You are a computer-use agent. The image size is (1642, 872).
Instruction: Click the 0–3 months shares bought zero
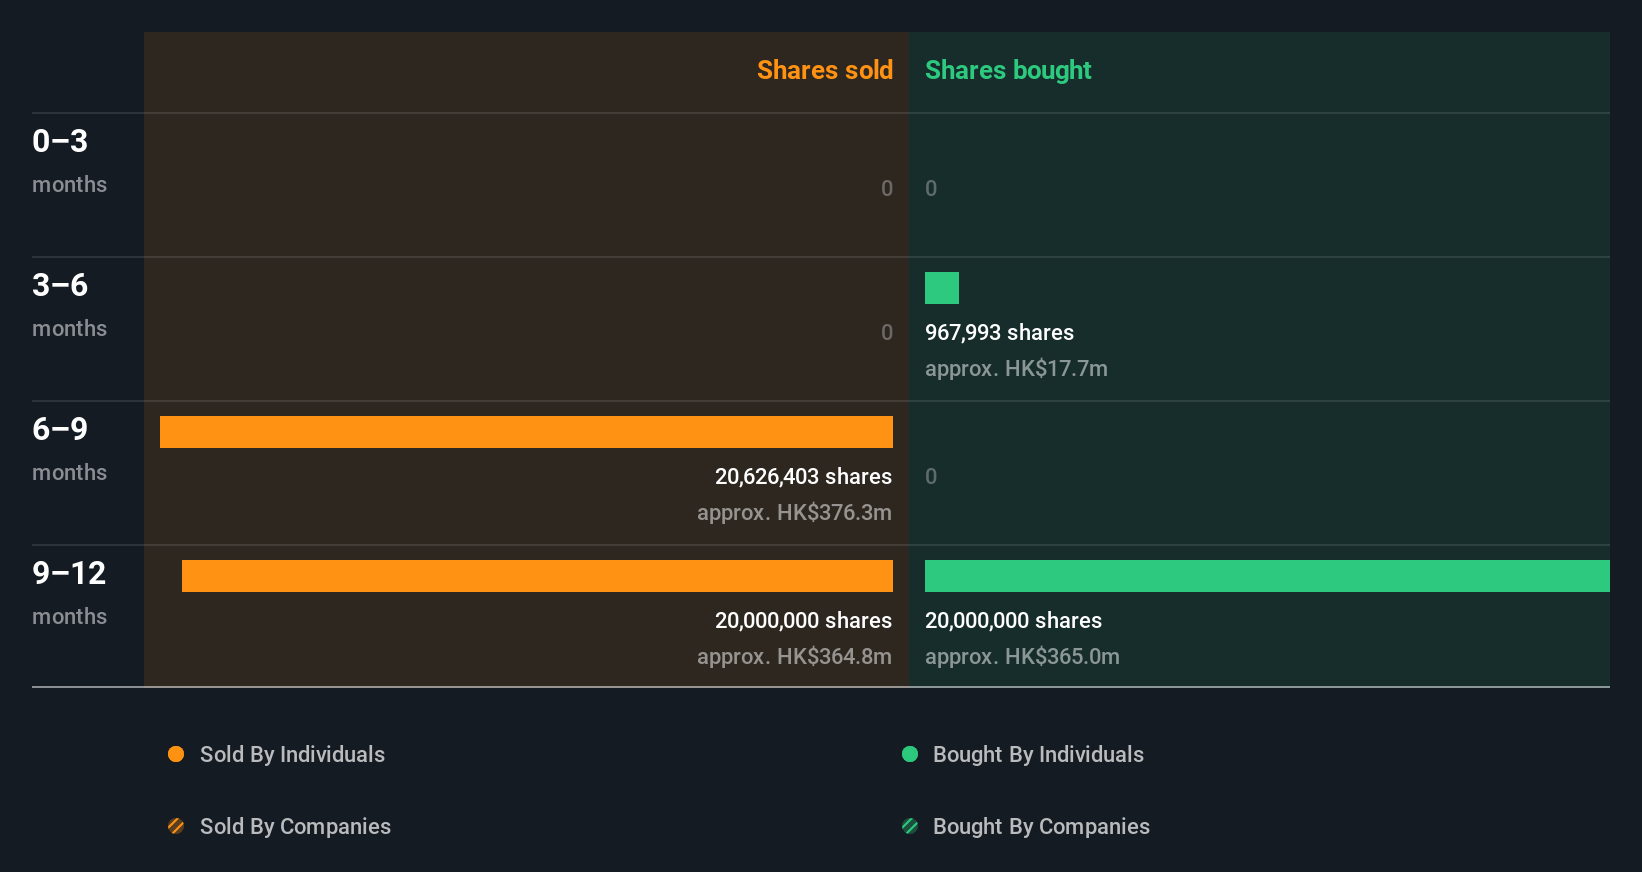931,189
